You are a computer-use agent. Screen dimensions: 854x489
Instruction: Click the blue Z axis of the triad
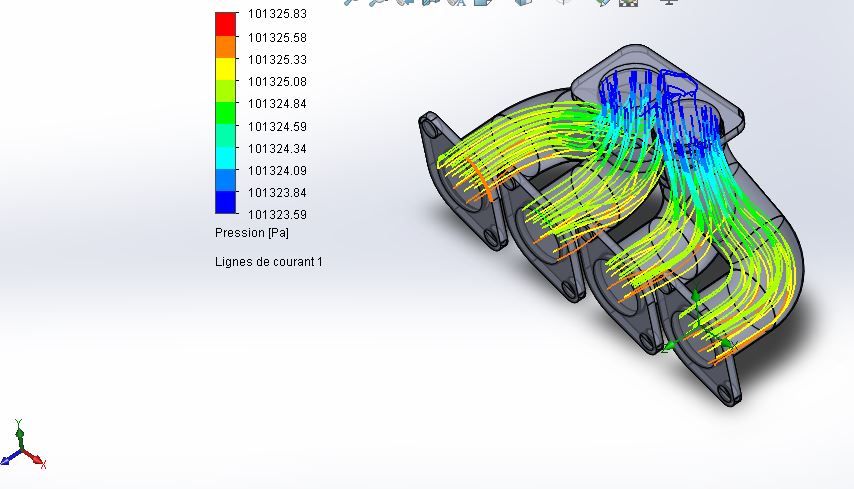click(x=9, y=457)
